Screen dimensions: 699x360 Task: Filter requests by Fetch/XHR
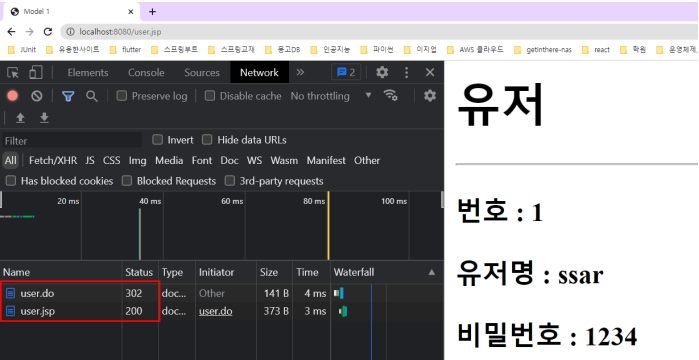point(53,160)
